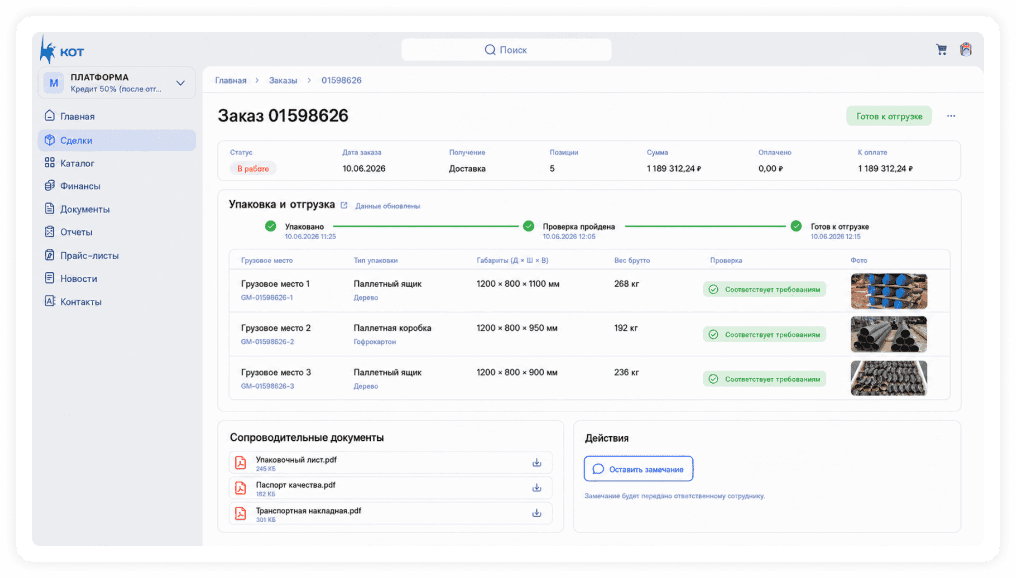Click the Данные обновлены link
Image resolution: width=1016 pixels, height=578 pixels.
(387, 206)
